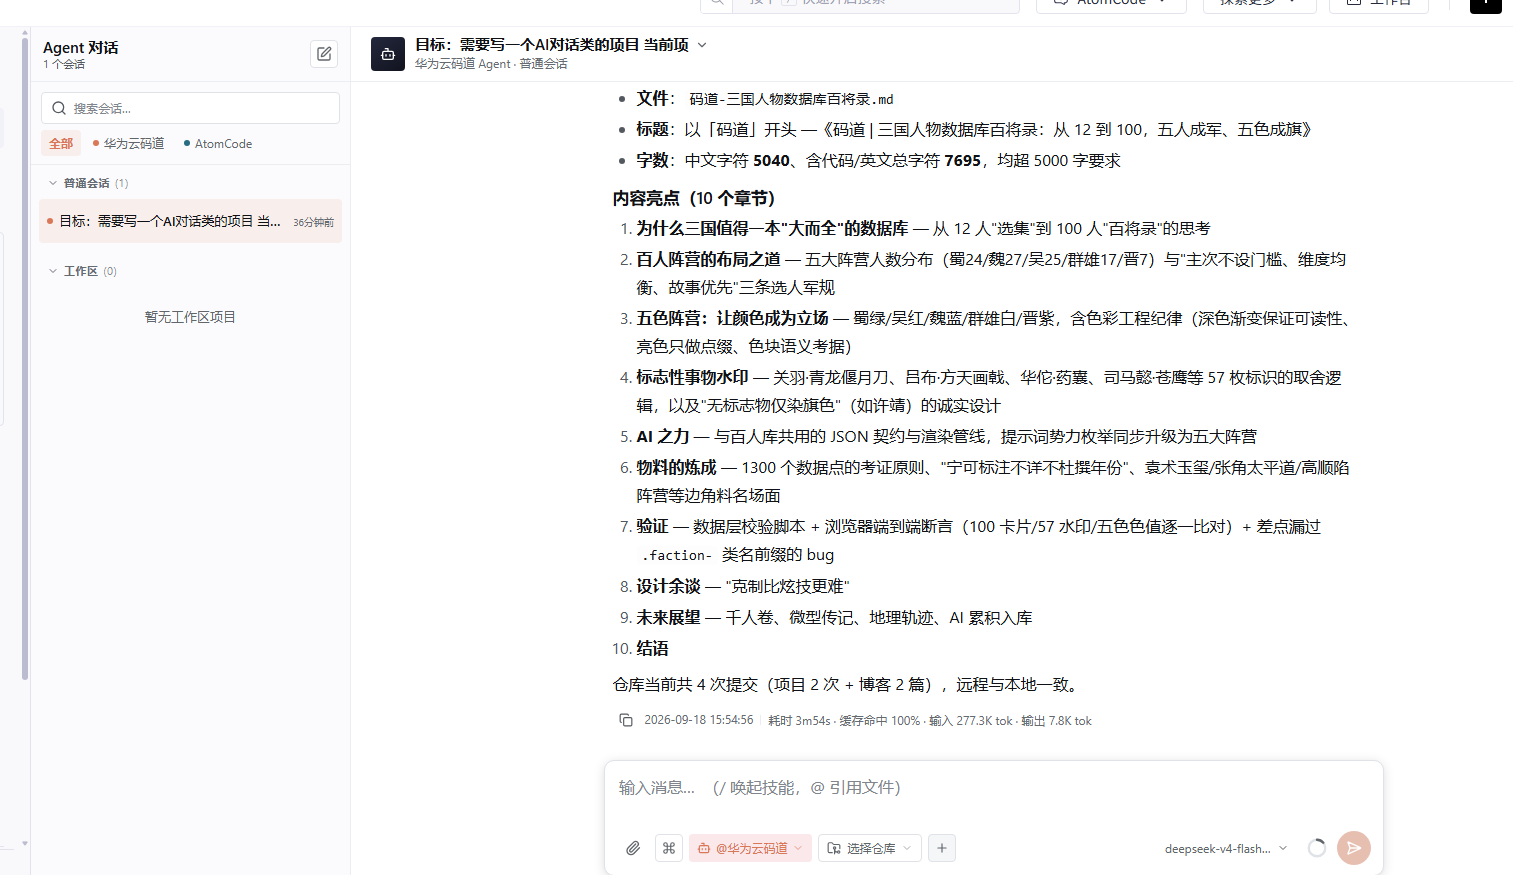Image resolution: width=1513 pixels, height=875 pixels.
Task: Open the deepseek-v4-flash model selector
Action: coord(1226,848)
